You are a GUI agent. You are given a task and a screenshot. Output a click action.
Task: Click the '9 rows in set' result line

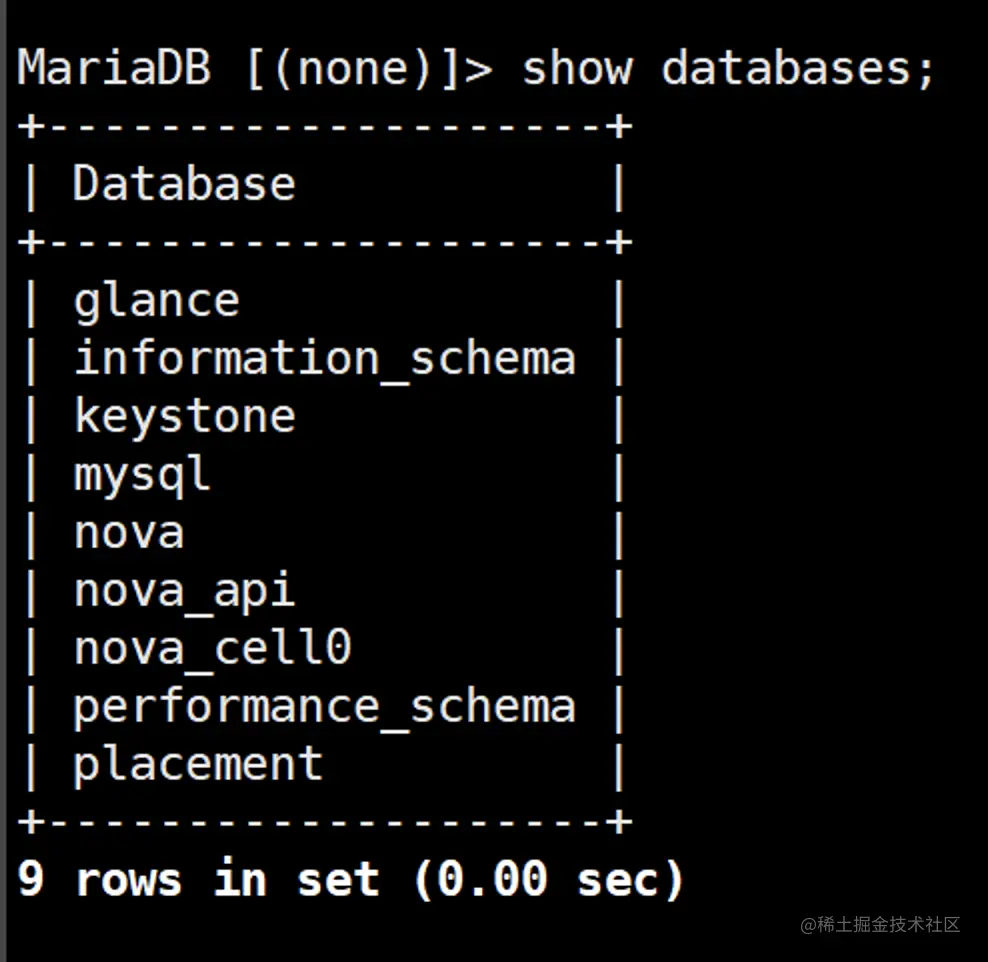198,879
